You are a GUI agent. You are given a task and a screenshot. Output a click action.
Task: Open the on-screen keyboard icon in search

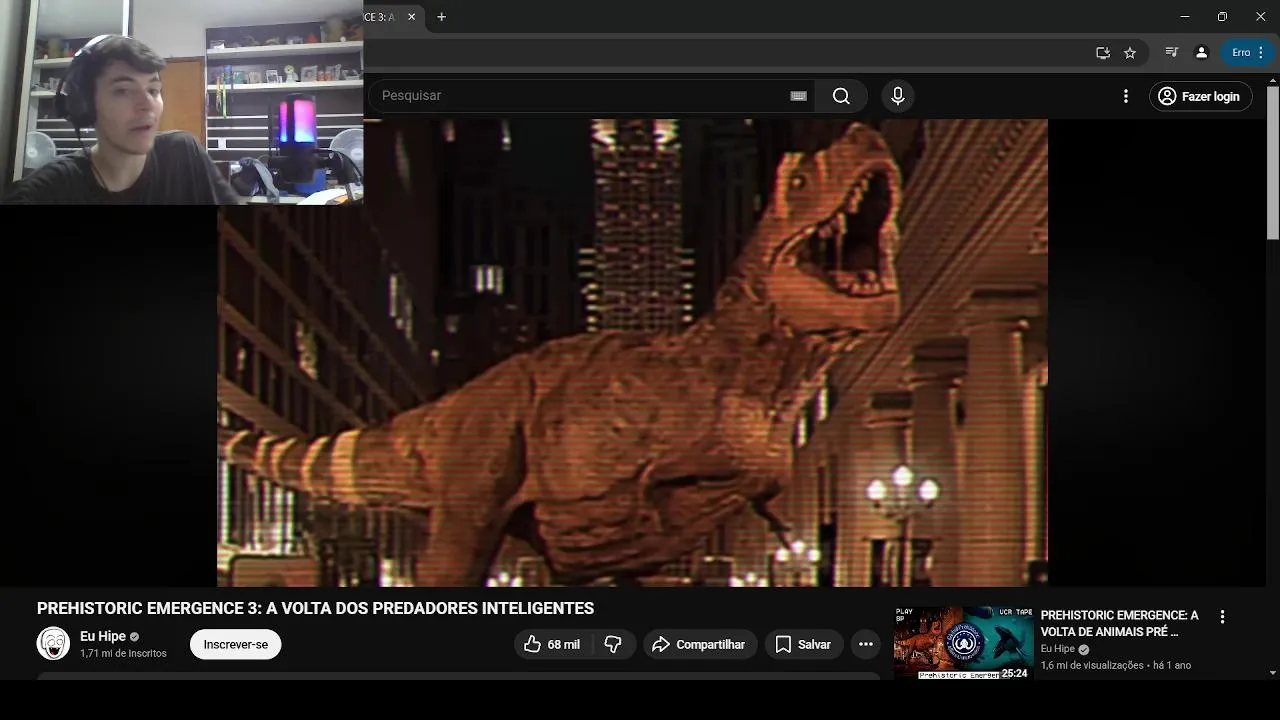pos(798,96)
